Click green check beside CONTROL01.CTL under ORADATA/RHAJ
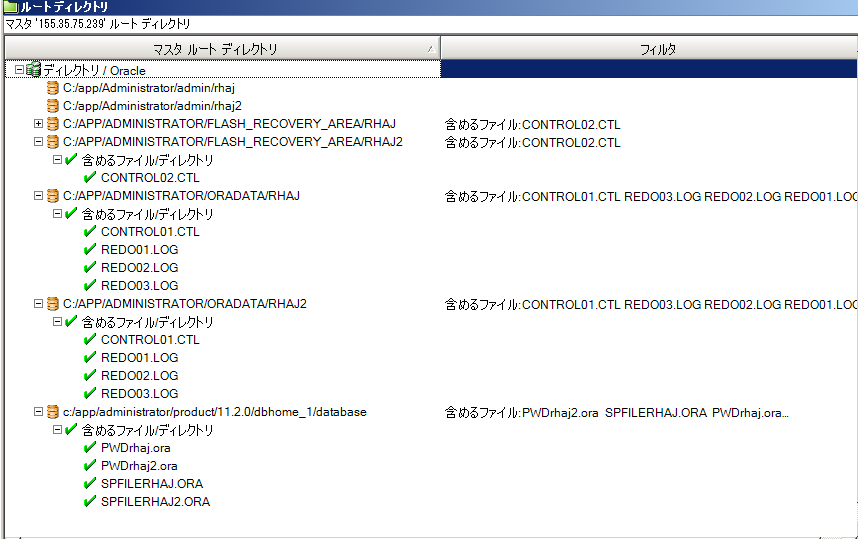858x539 pixels. pos(90,231)
